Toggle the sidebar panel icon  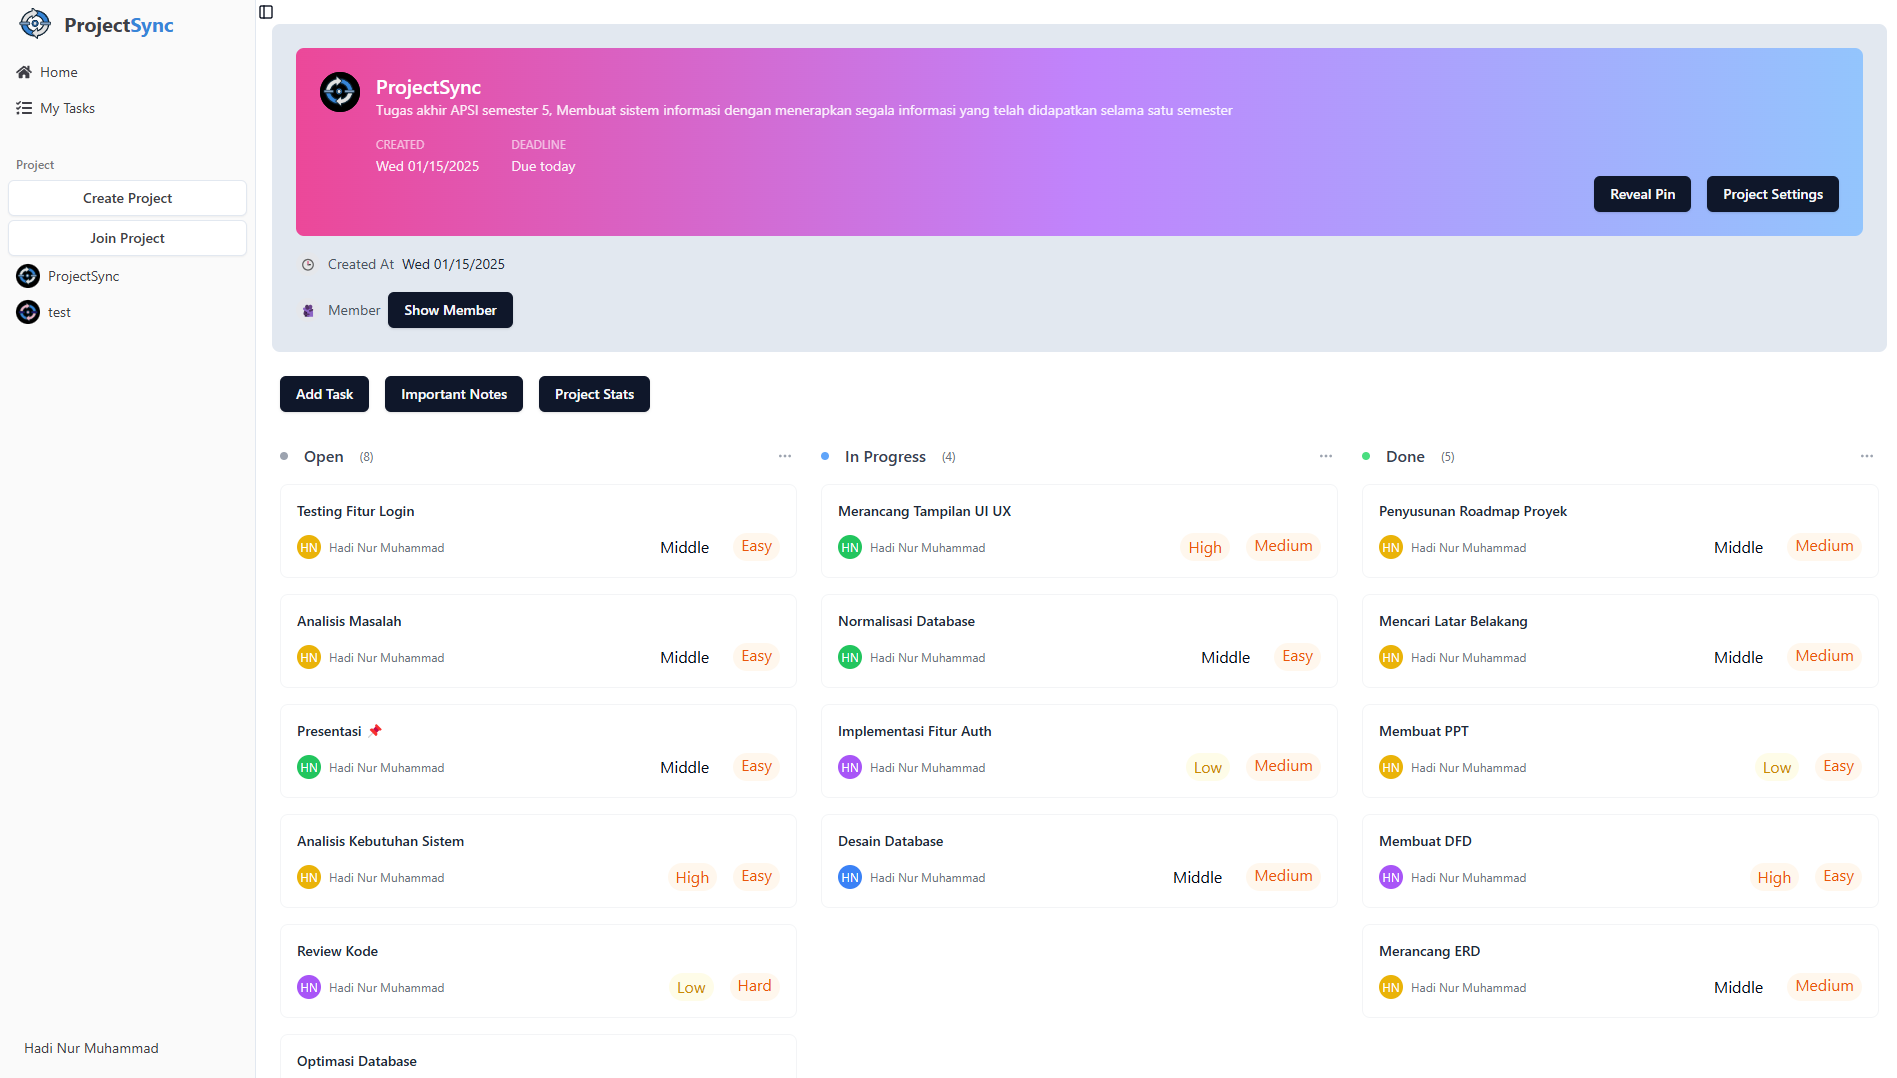point(266,12)
